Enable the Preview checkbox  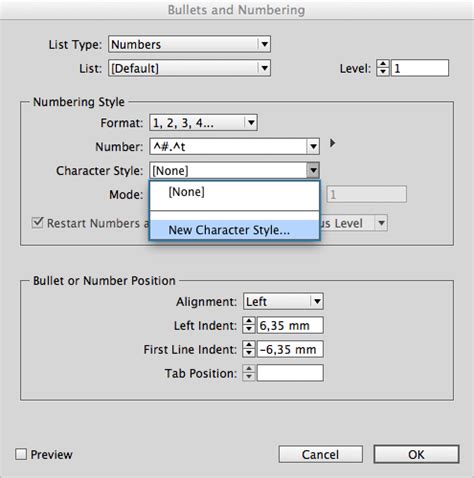21,454
